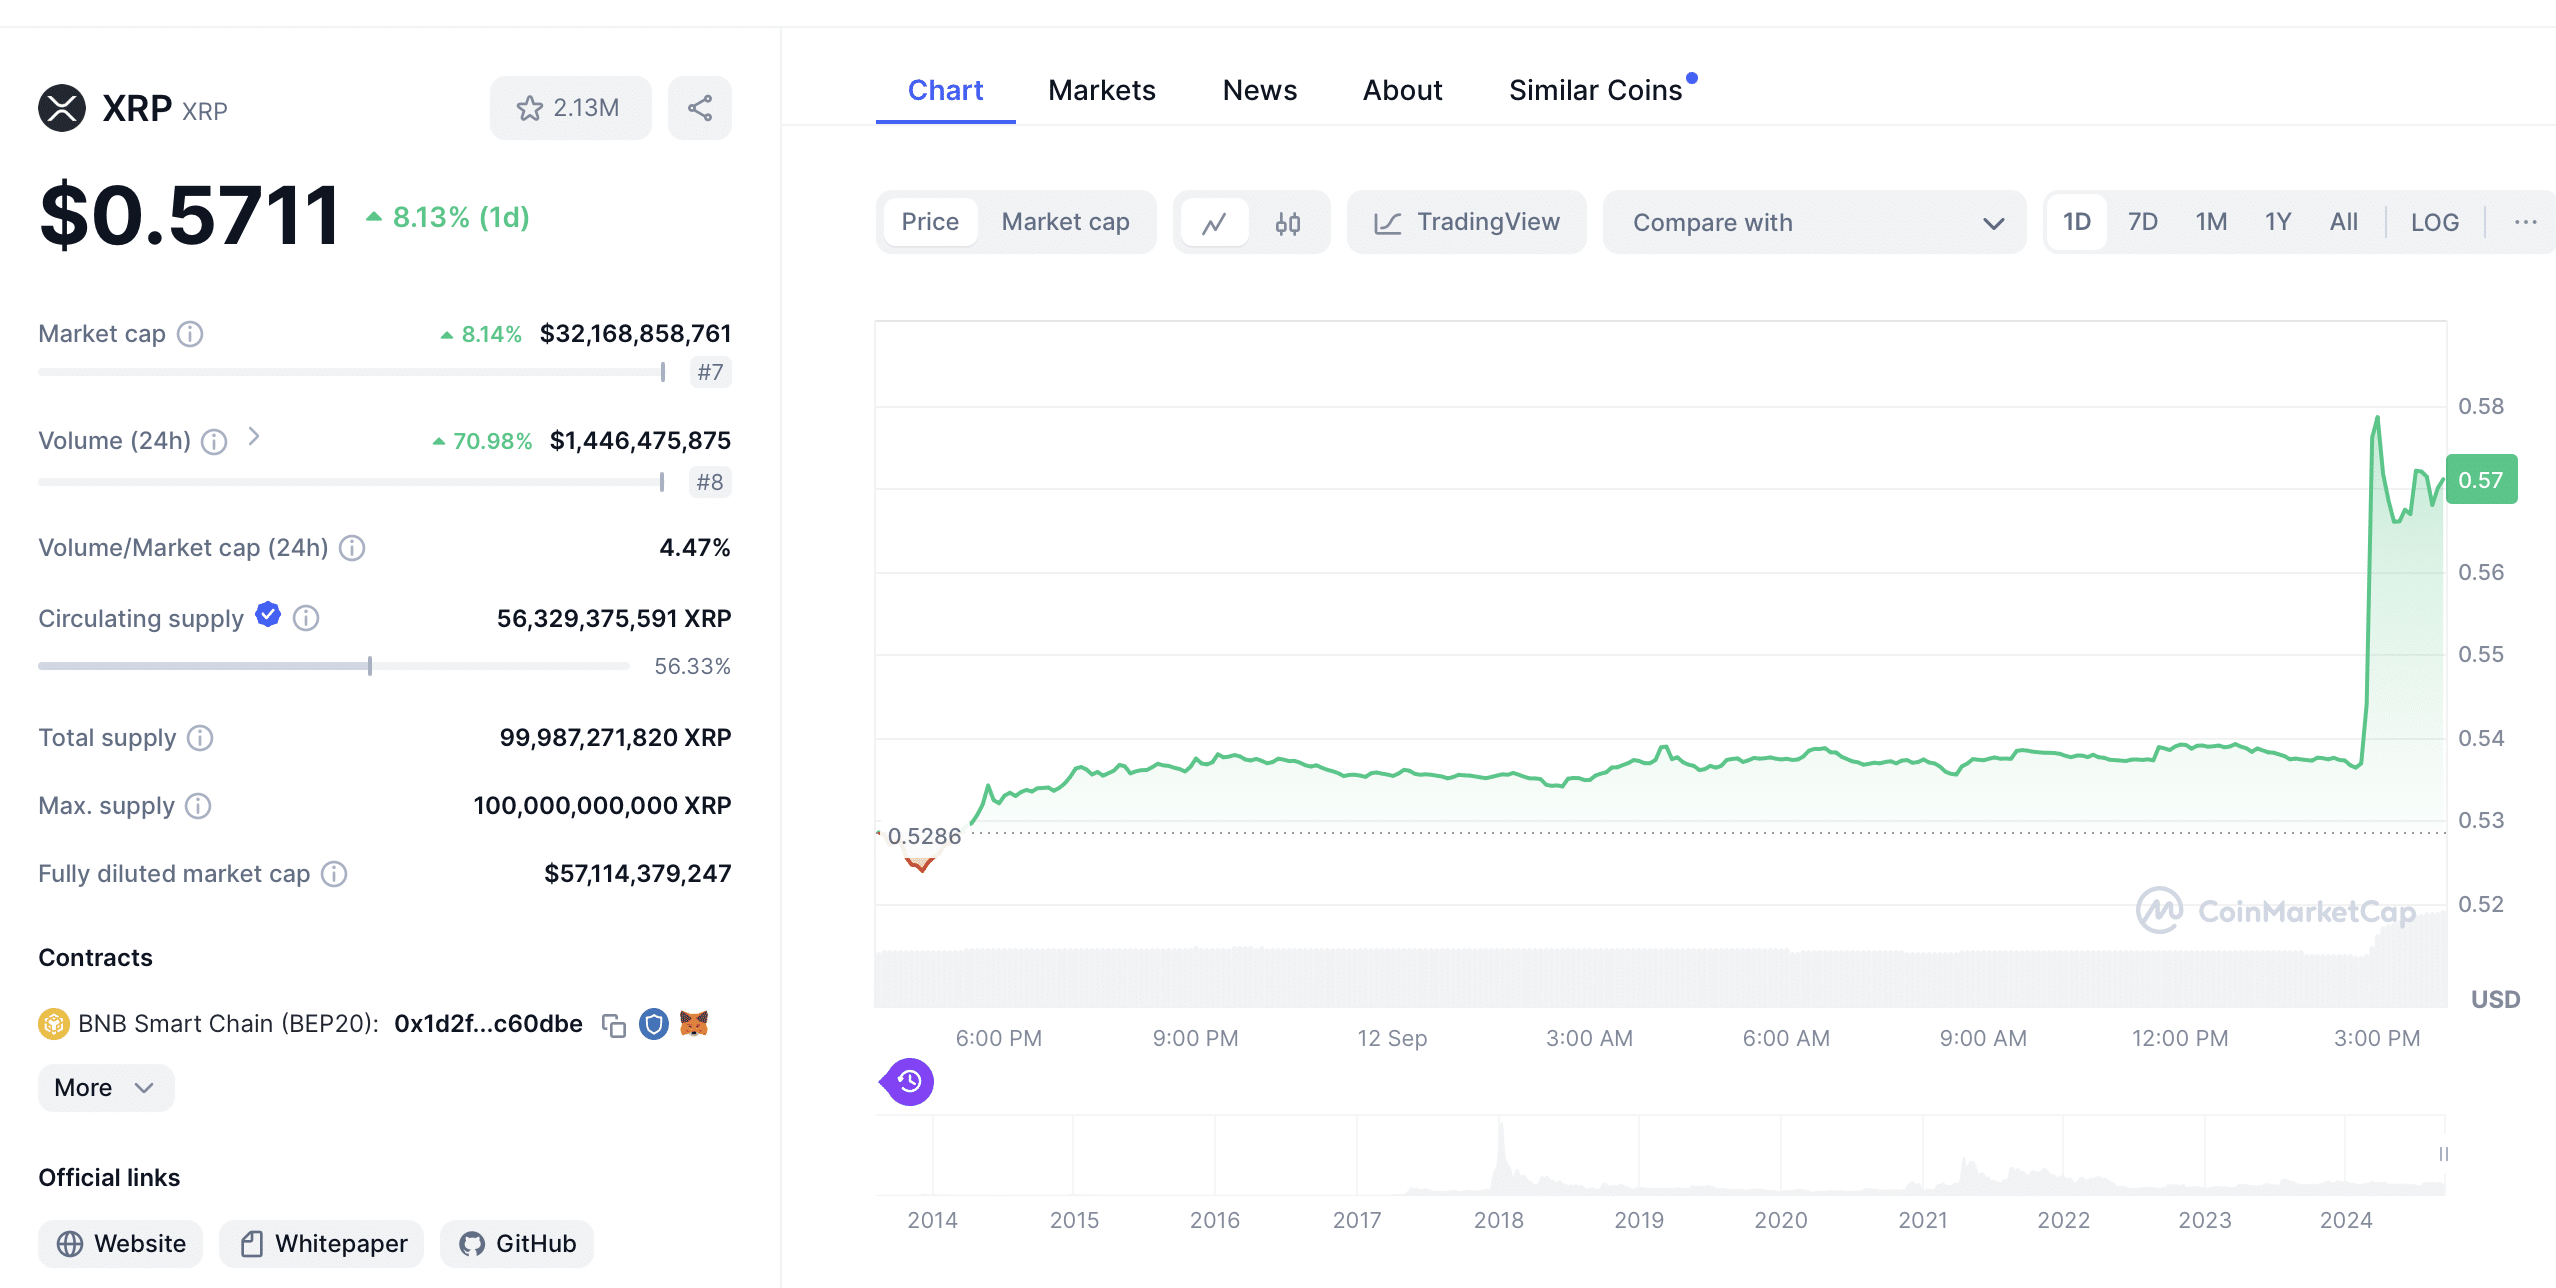This screenshot has width=2556, height=1288.
Task: Click the blue shield wallet icon
Action: (654, 1024)
